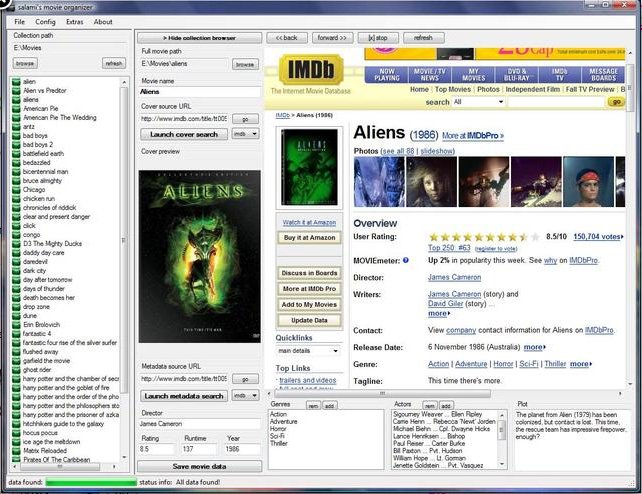This screenshot has width=642, height=494.
Task: Launch cover search
Action: click(184, 134)
